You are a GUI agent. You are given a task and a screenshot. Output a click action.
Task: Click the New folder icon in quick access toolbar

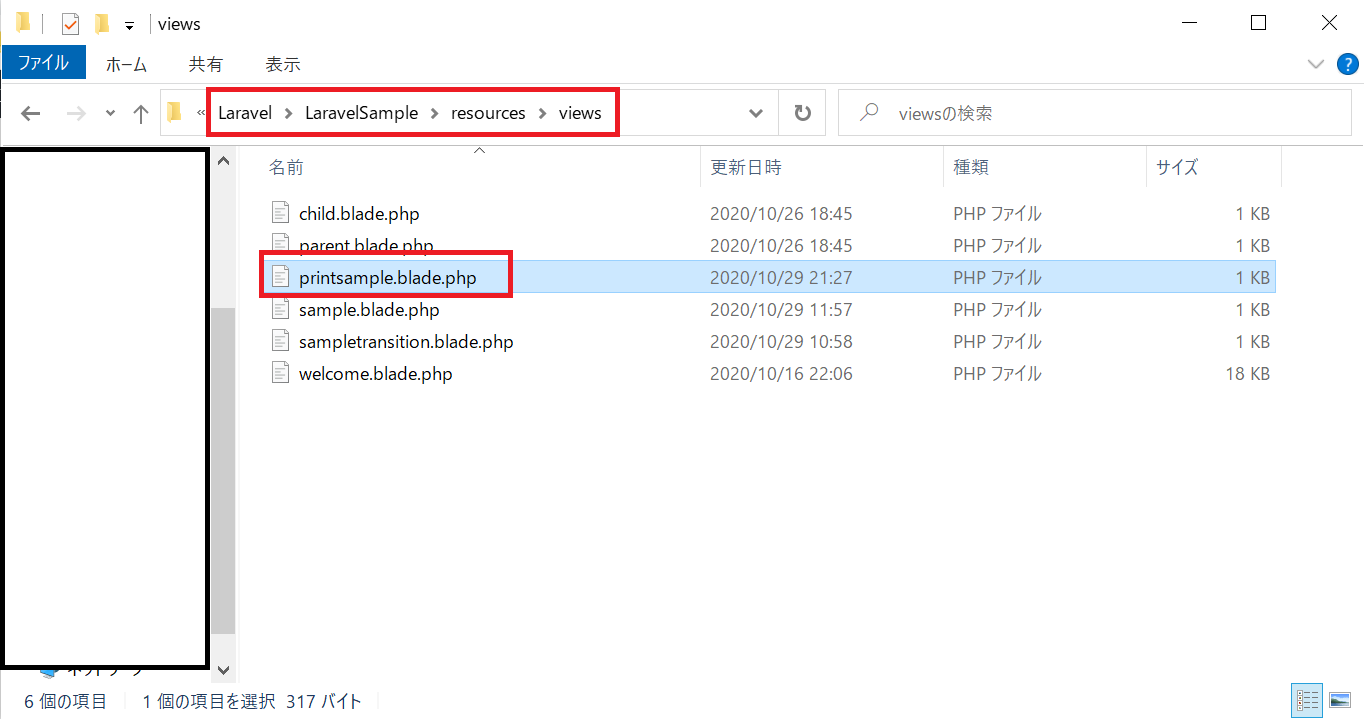[x=101, y=23]
